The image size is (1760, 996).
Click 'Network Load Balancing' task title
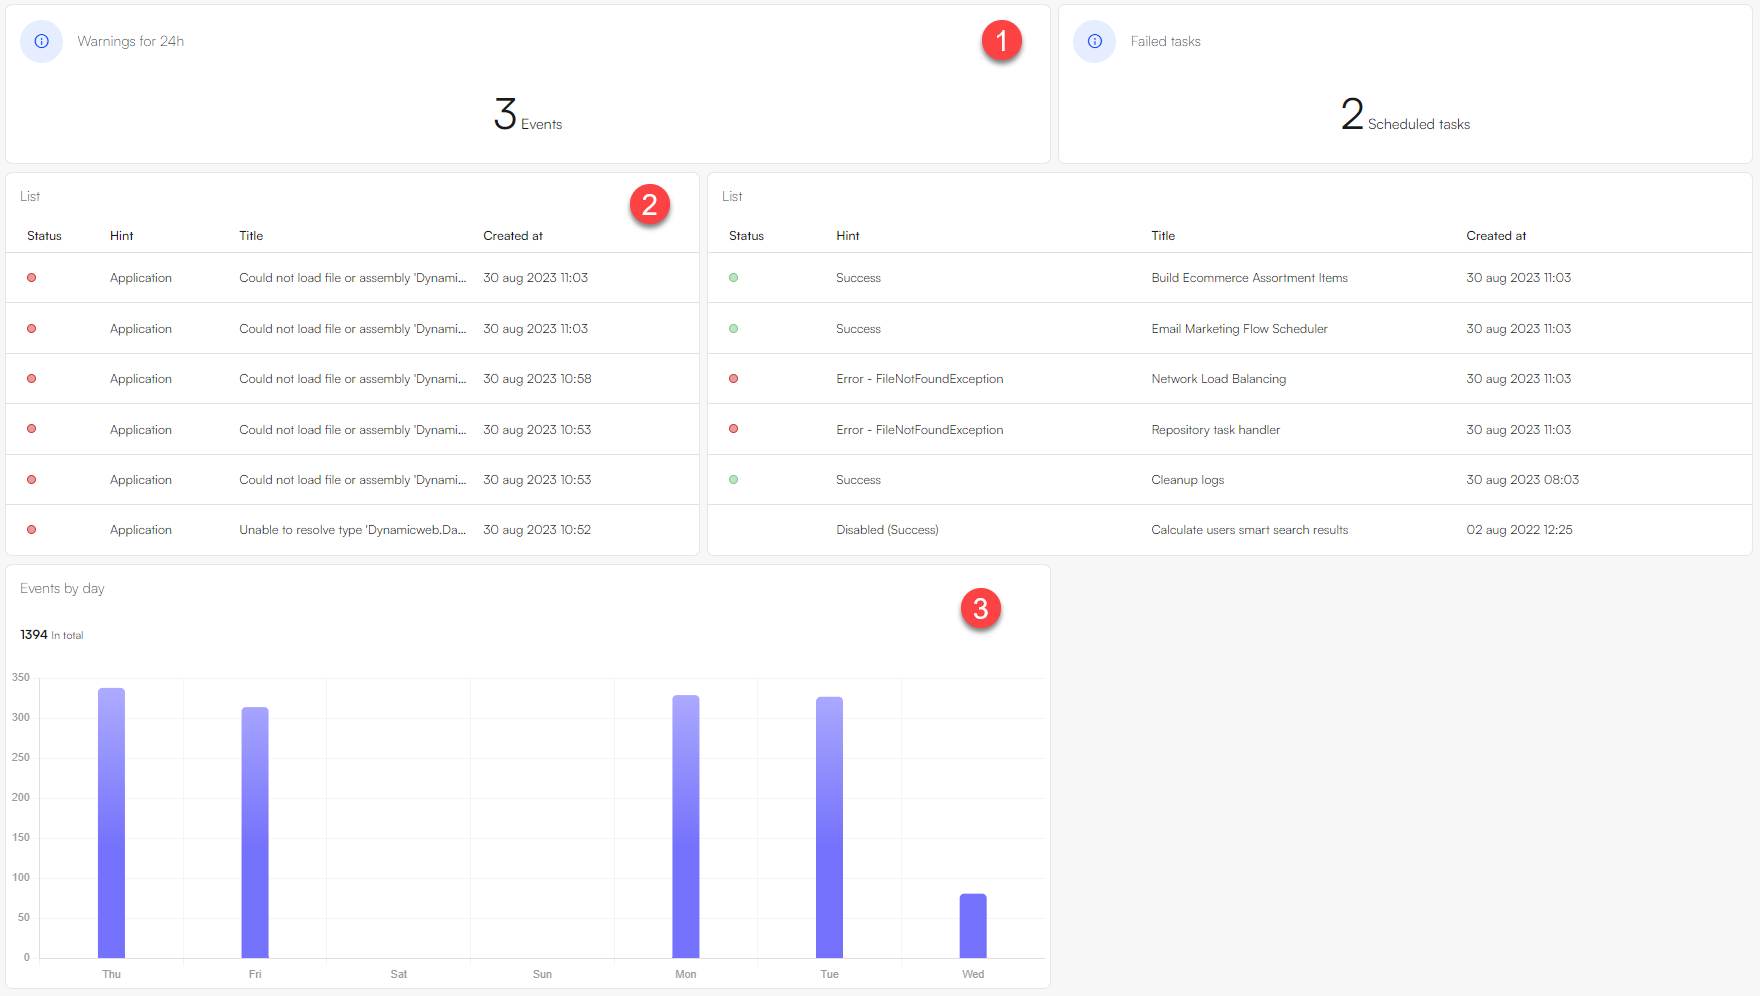click(x=1218, y=379)
